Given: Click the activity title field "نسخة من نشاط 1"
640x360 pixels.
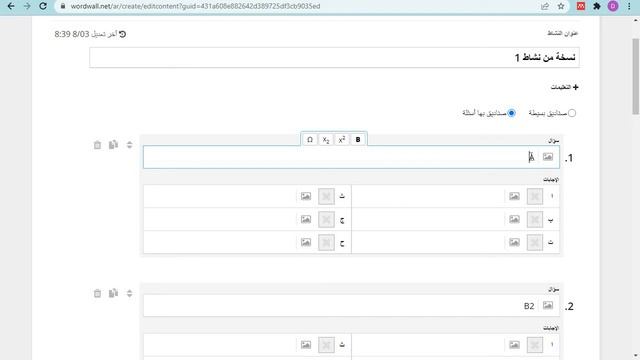Looking at the screenshot, I should tap(334, 58).
